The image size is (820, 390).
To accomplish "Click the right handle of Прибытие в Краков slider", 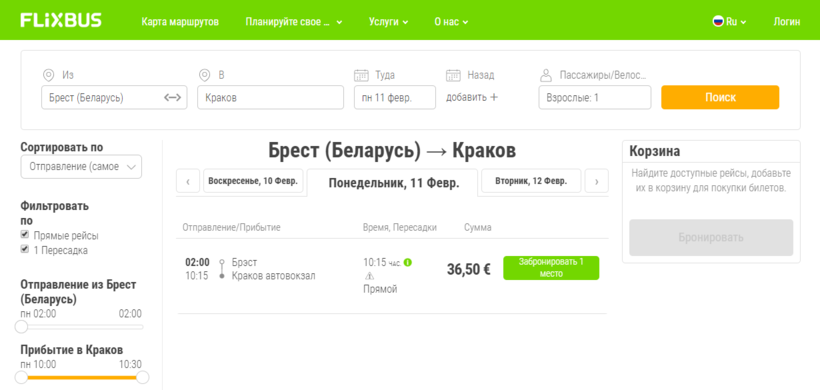I will point(142,377).
